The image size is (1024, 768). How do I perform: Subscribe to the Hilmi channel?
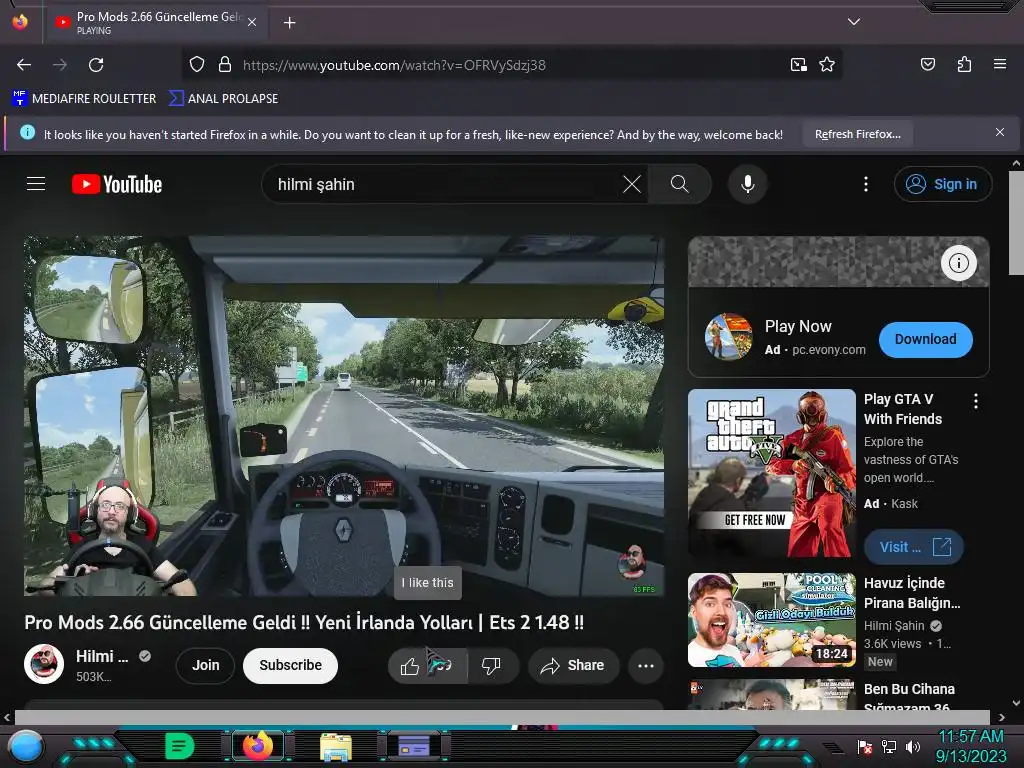(x=291, y=665)
